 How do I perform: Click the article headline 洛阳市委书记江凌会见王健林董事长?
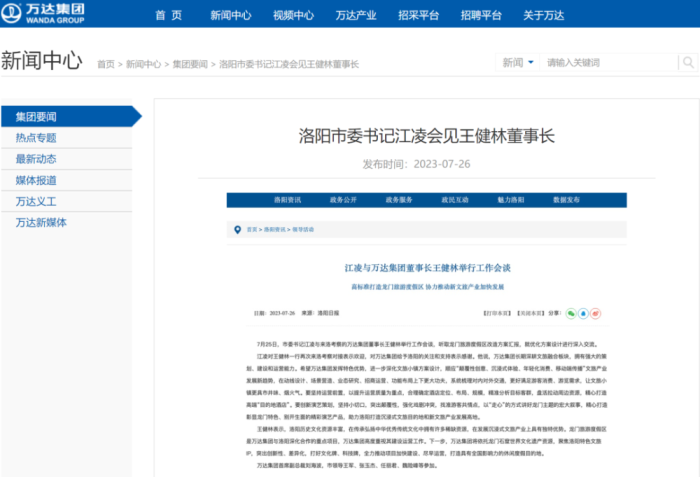click(427, 136)
